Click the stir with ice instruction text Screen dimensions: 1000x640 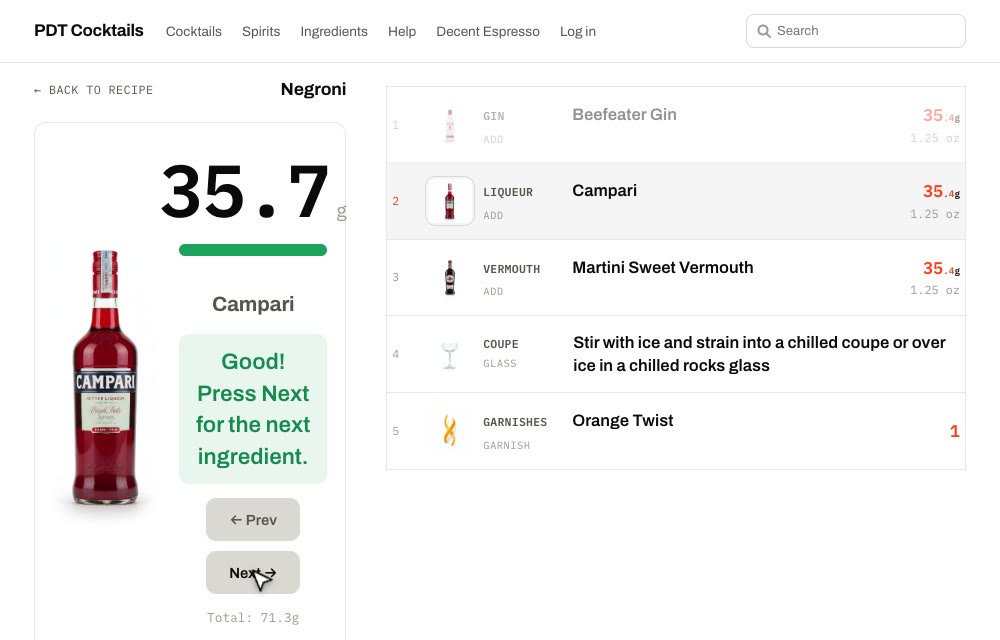(x=759, y=354)
